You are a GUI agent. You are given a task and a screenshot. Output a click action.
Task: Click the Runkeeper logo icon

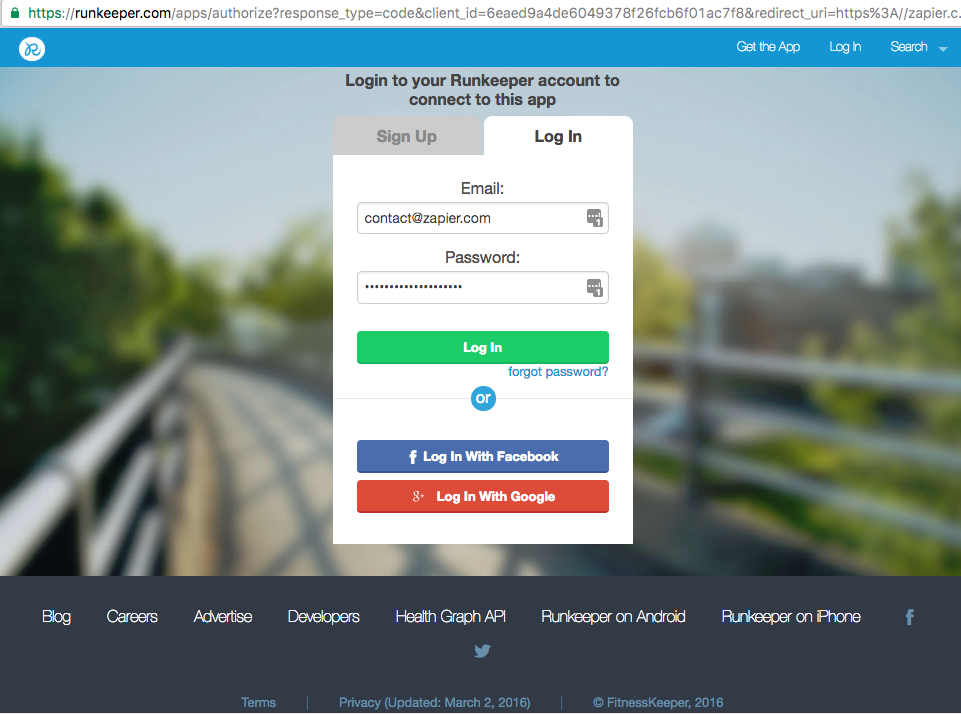[32, 49]
